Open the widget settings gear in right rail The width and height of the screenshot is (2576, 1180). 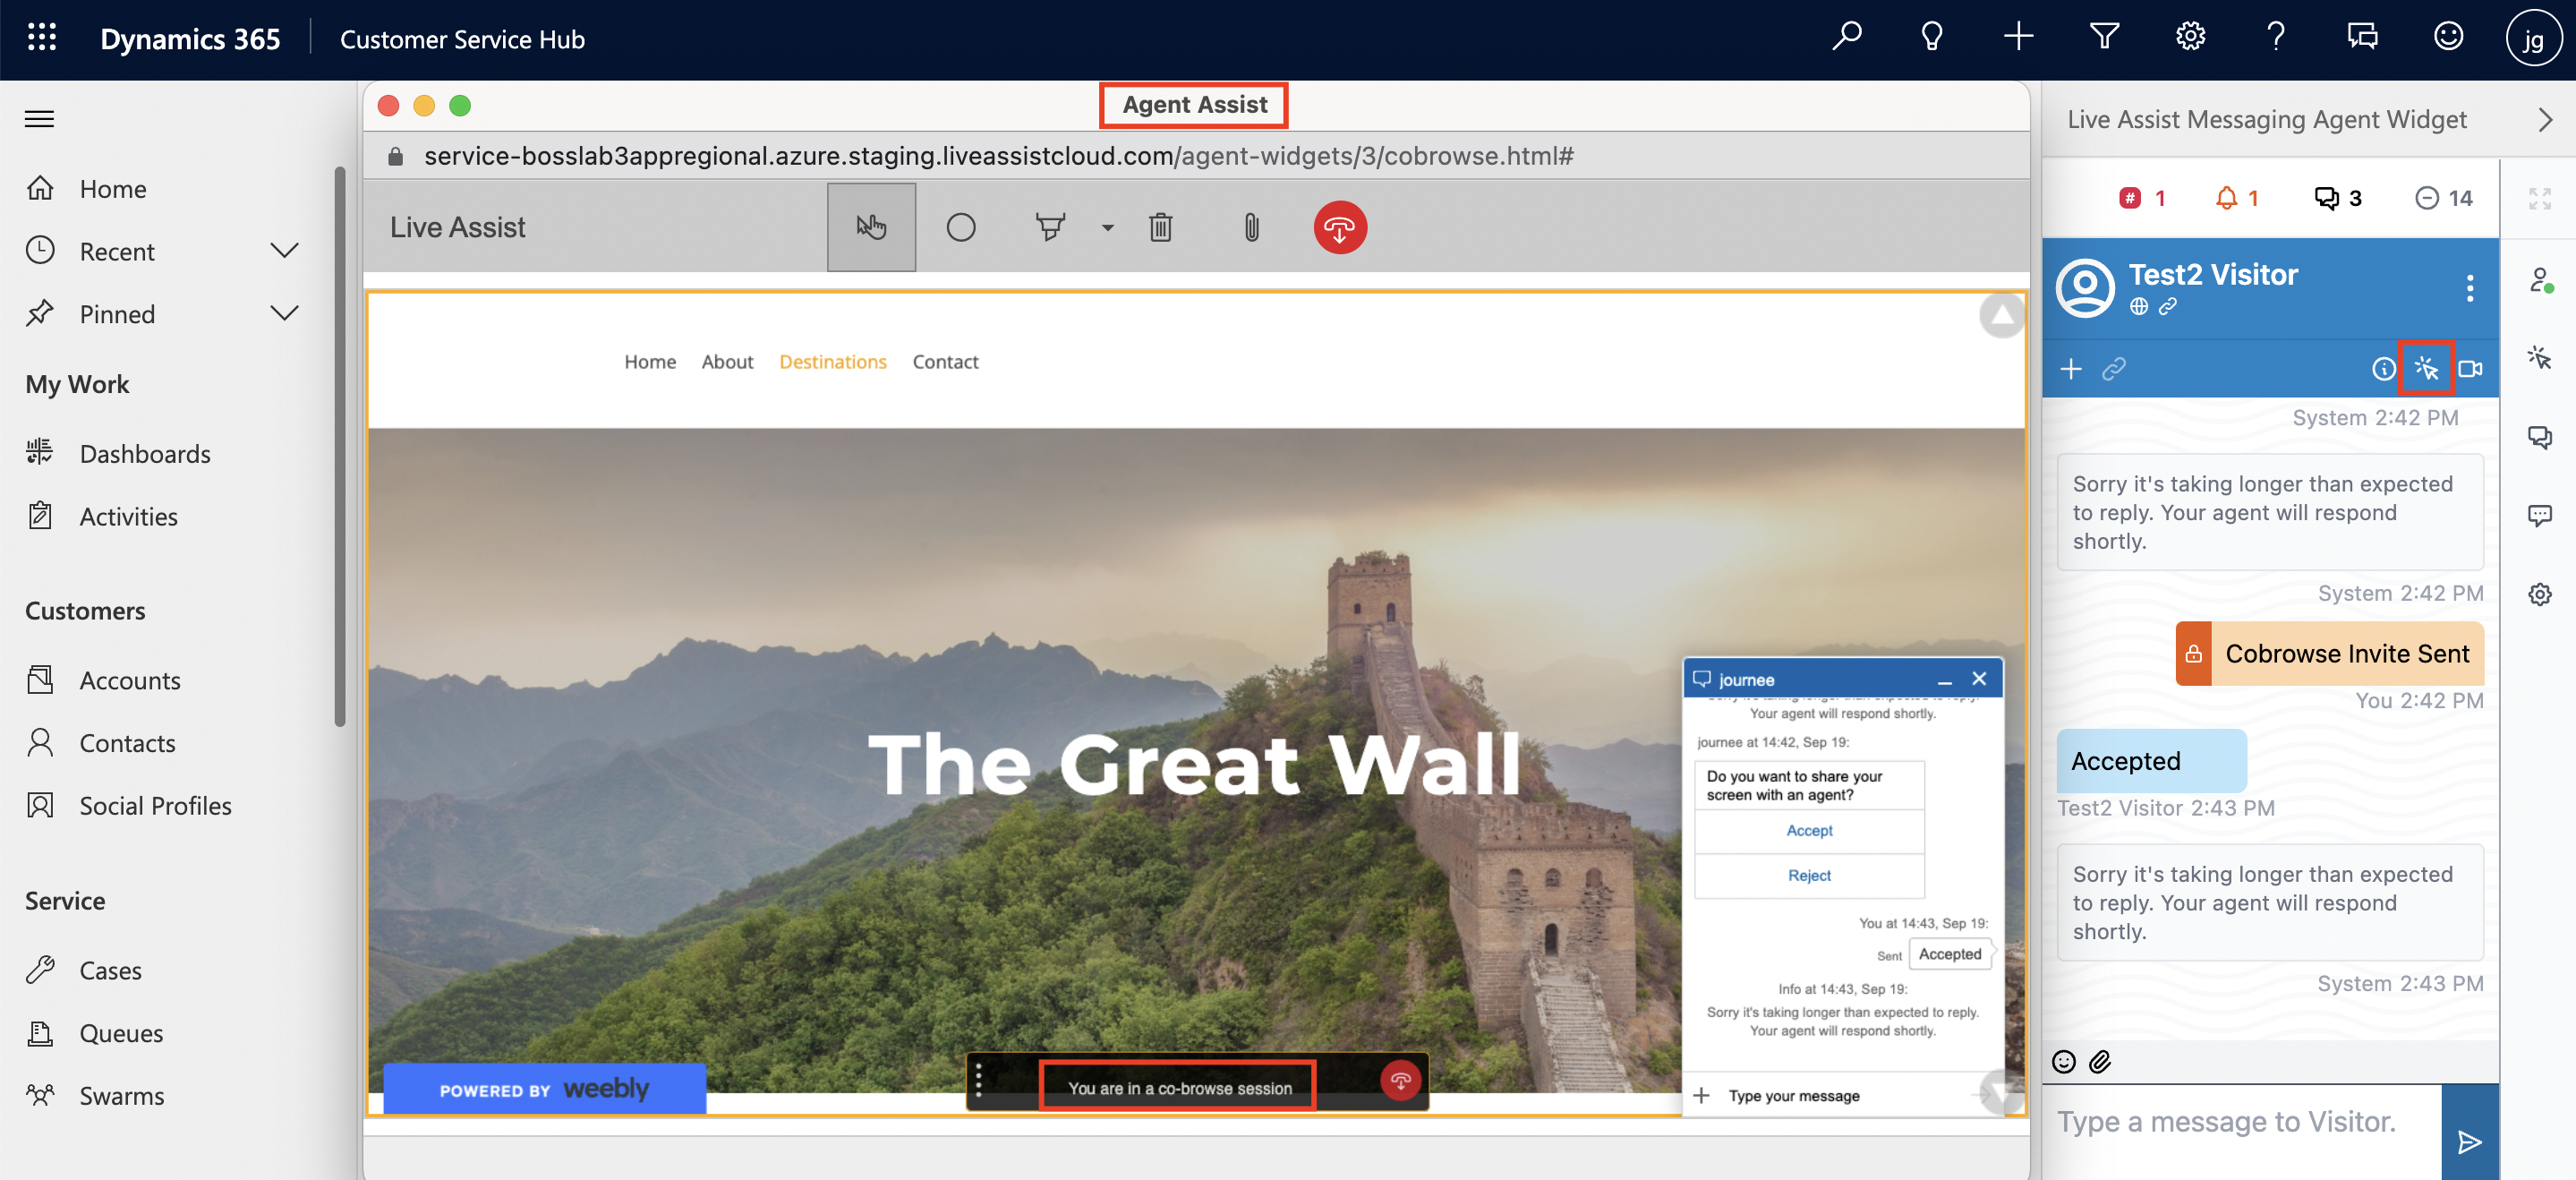(x=2539, y=595)
